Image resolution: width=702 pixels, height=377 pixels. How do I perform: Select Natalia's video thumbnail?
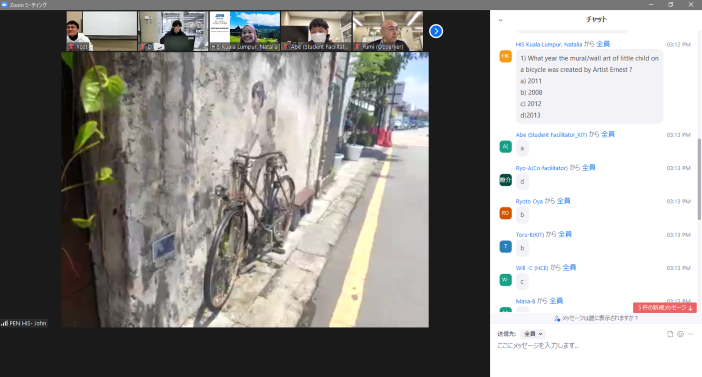click(245, 31)
